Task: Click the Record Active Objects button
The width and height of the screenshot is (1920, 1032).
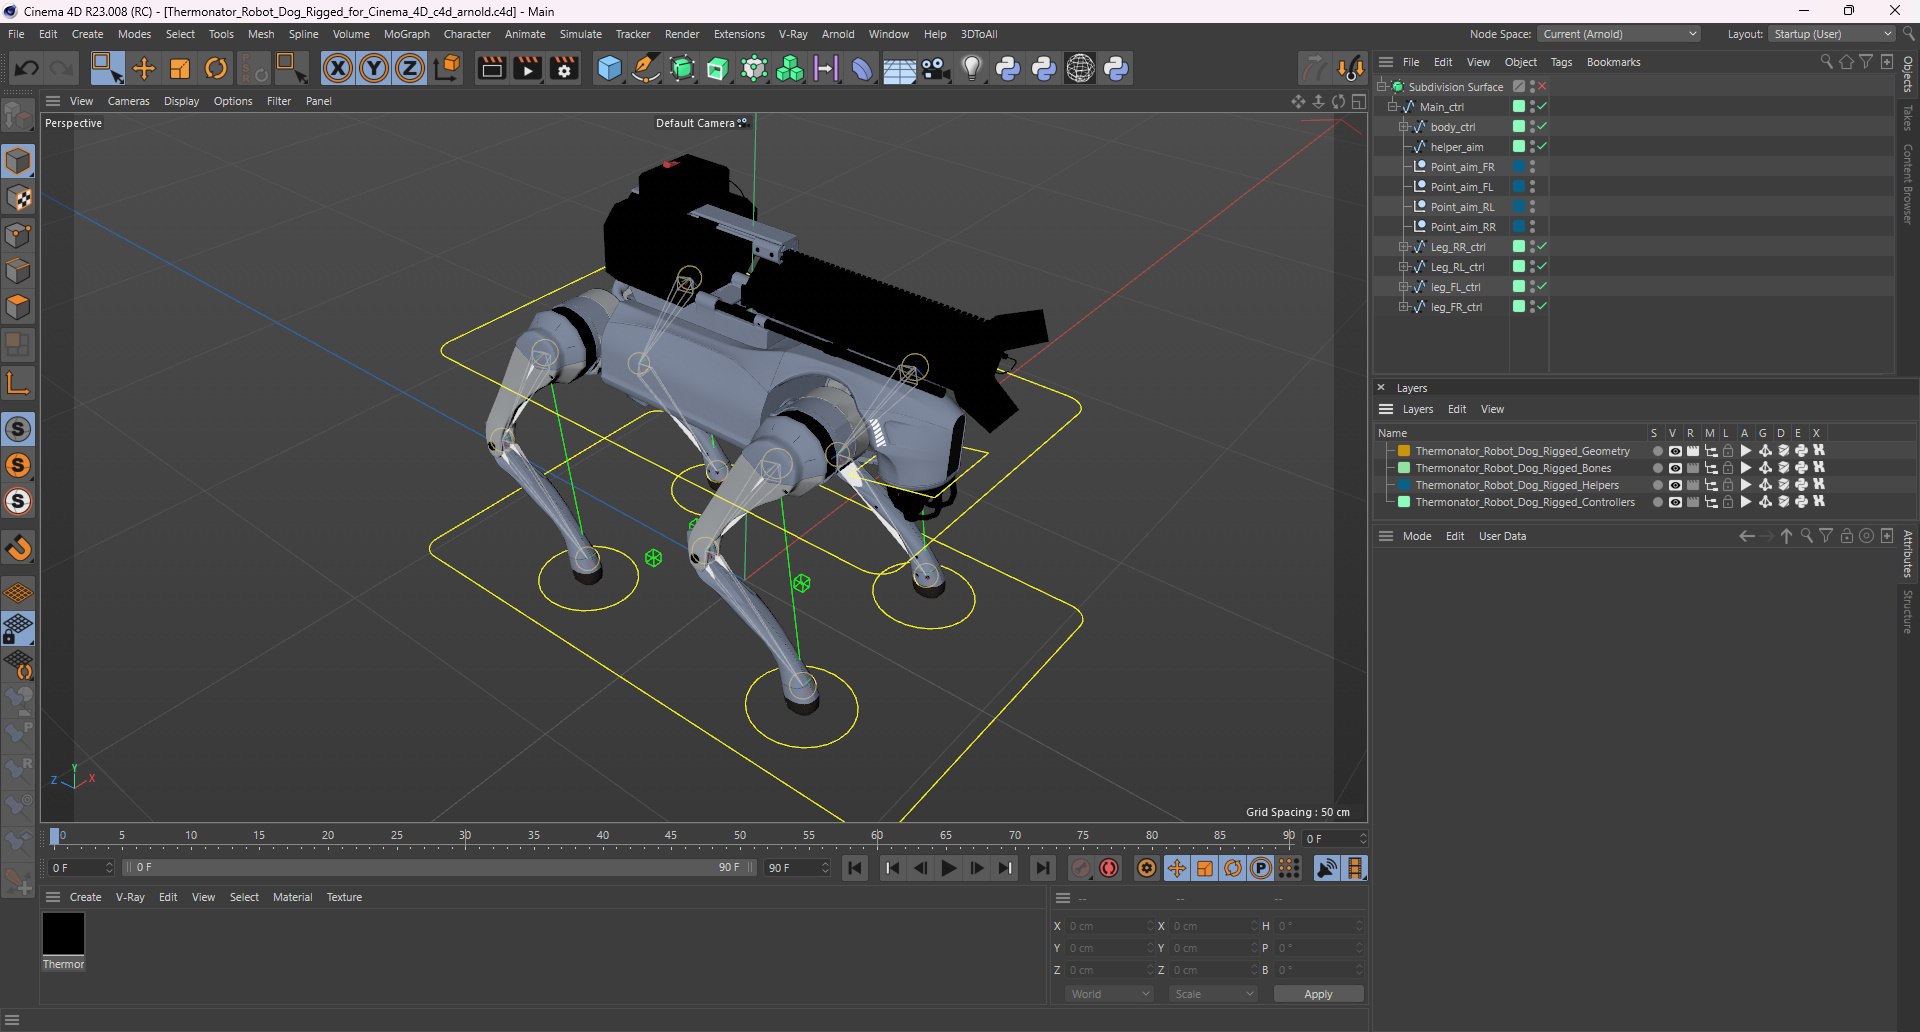Action: pos(1081,868)
